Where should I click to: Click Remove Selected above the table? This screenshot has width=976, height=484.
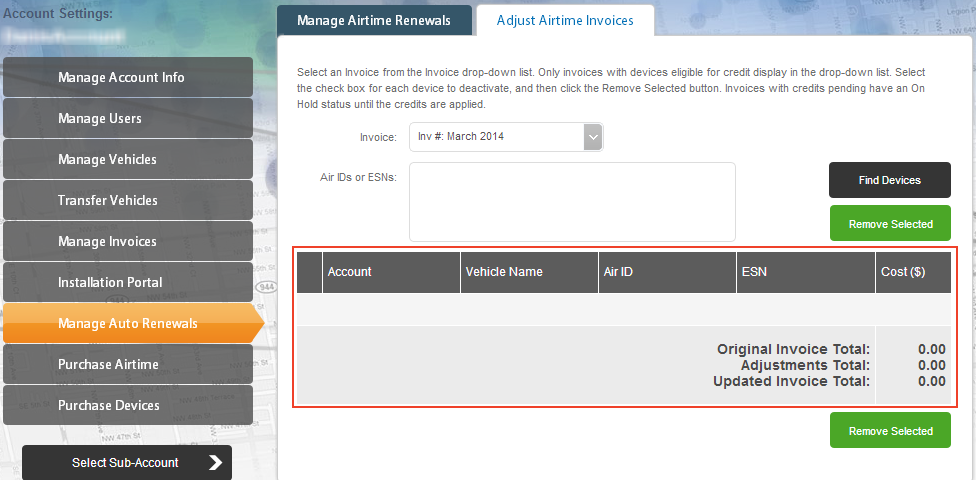pos(890,223)
